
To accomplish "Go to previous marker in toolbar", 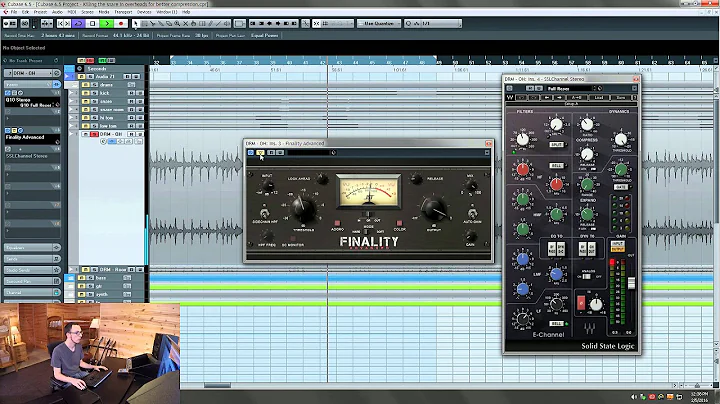I will pos(60,23).
